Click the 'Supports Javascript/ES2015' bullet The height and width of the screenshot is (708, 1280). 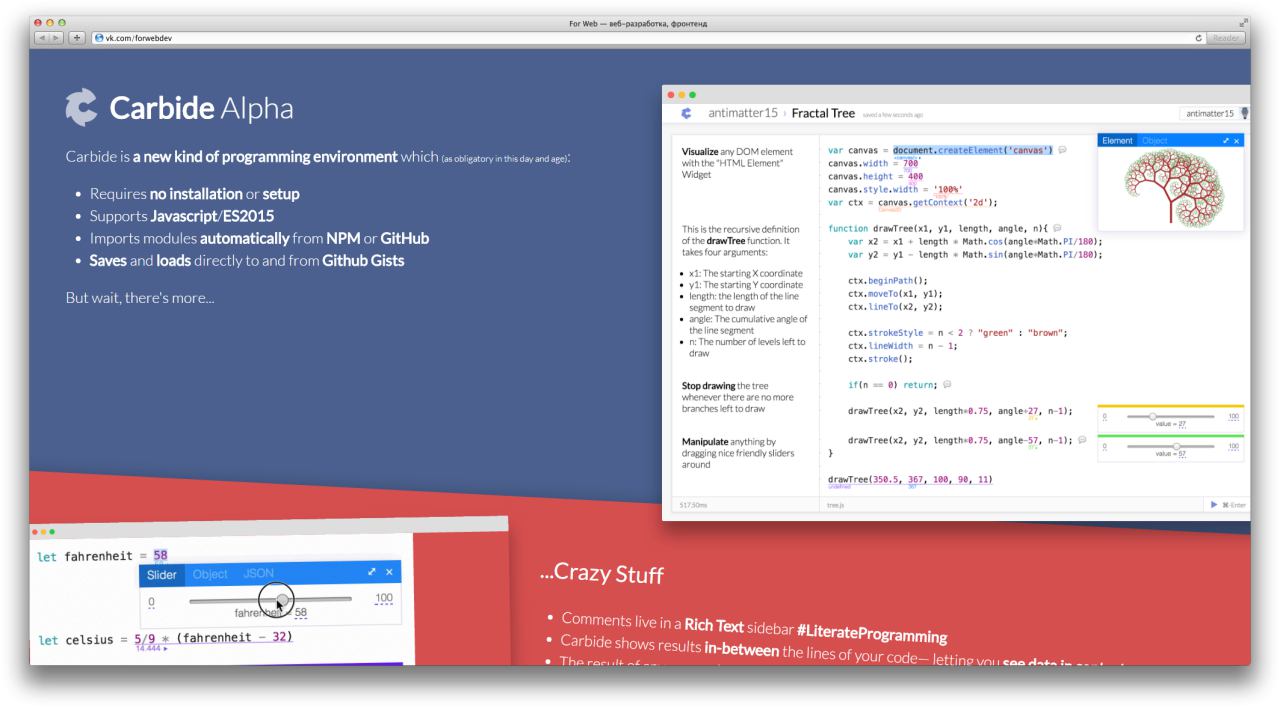pos(182,216)
